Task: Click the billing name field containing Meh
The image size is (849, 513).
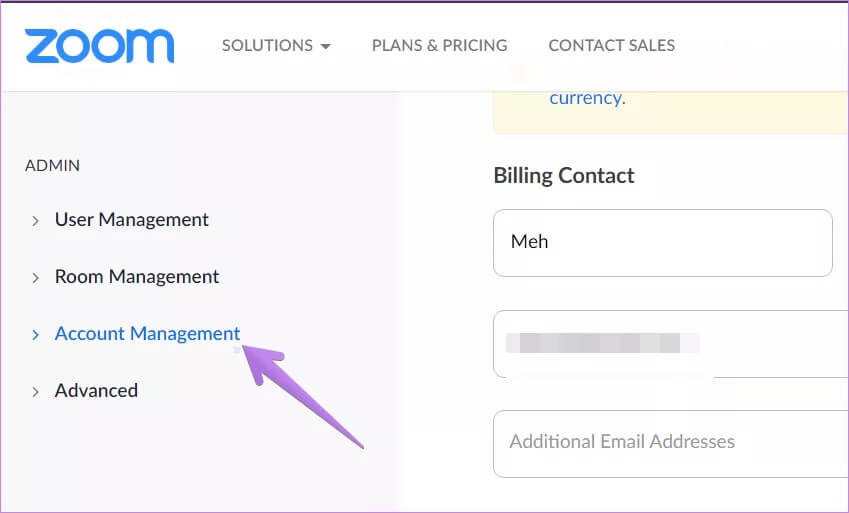Action: tap(663, 243)
